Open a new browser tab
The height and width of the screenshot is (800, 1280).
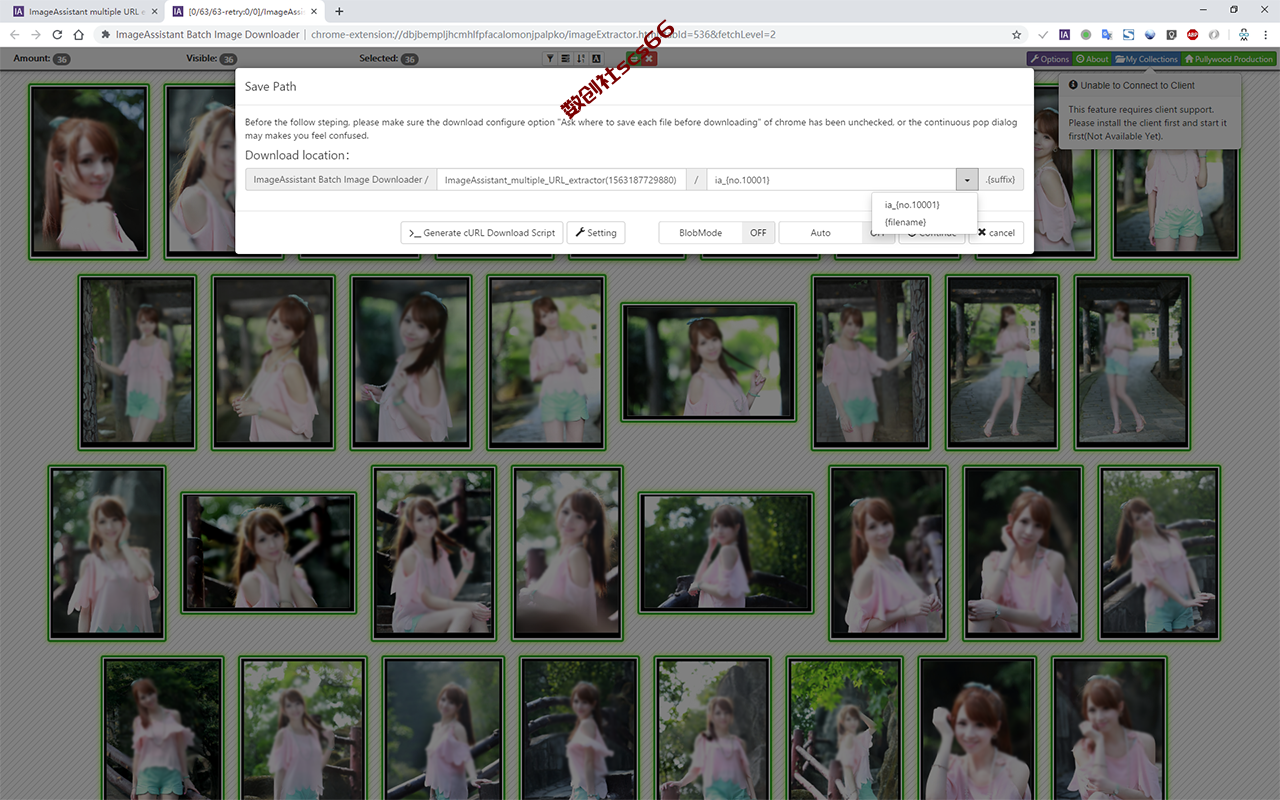(339, 11)
